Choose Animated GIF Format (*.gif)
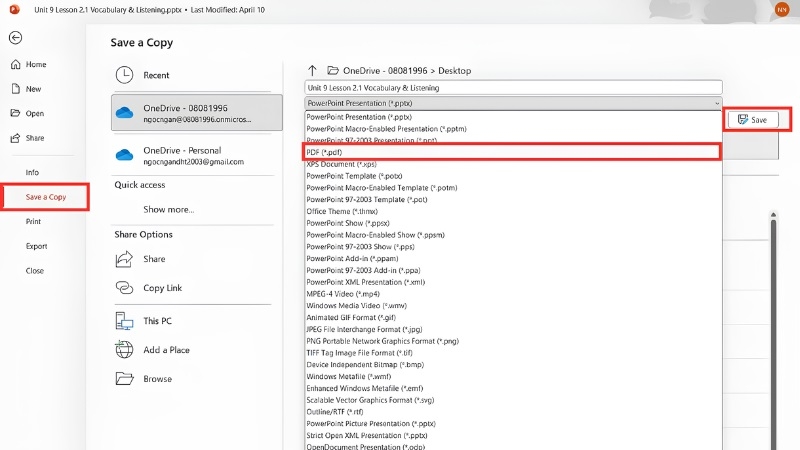 (513, 317)
